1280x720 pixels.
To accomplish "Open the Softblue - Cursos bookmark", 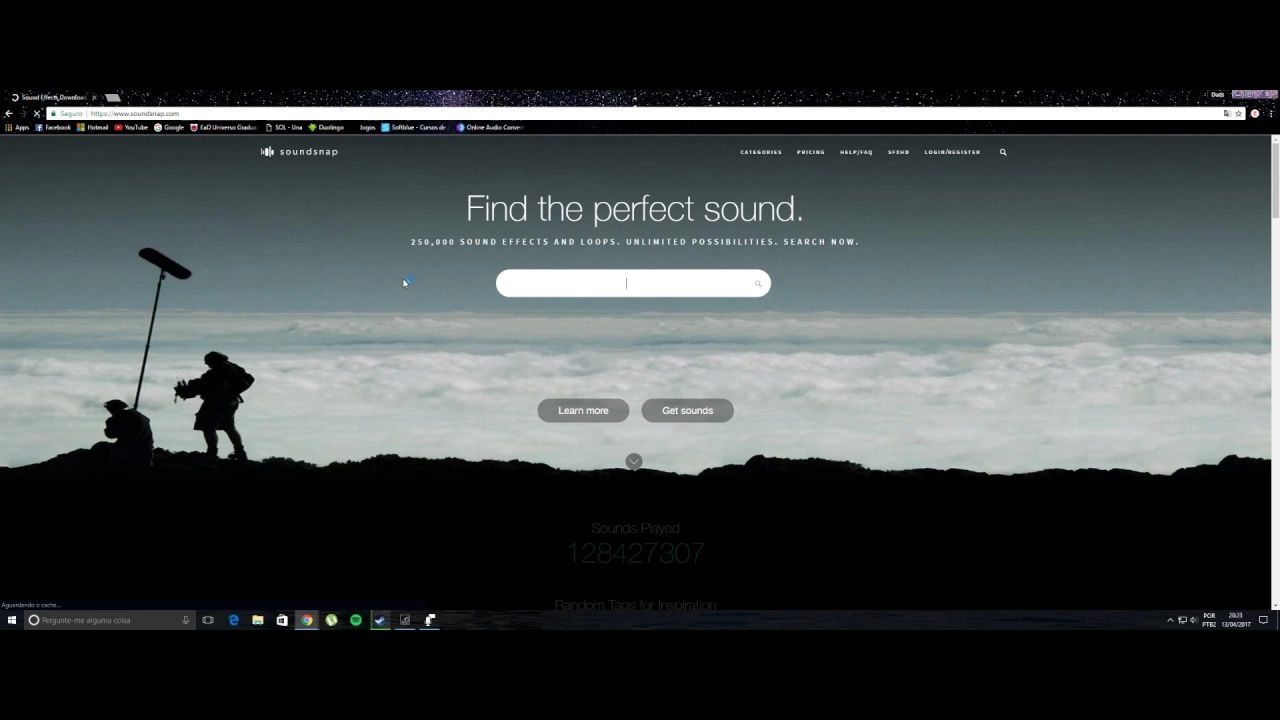I will pyautogui.click(x=414, y=128).
